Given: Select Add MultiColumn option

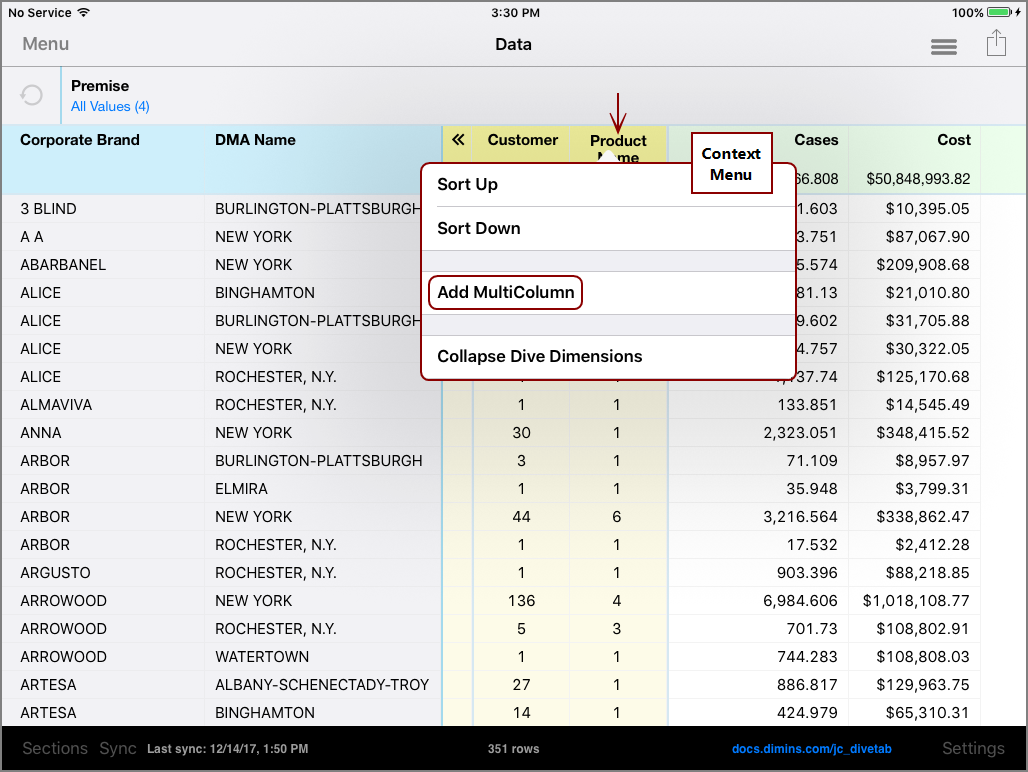Looking at the screenshot, I should click(x=505, y=293).
